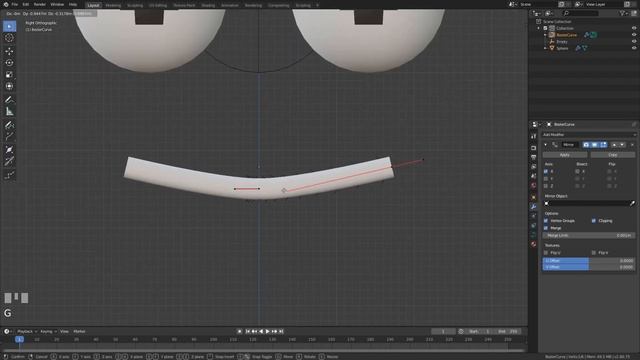
Task: Hide the Sphere object via eye icon
Action: (634, 48)
